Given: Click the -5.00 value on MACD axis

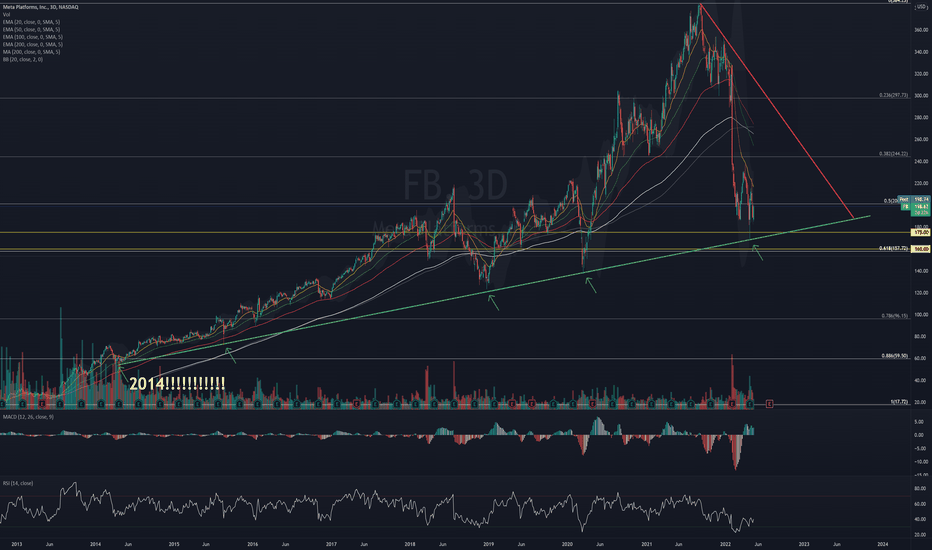Looking at the screenshot, I should [x=919, y=449].
